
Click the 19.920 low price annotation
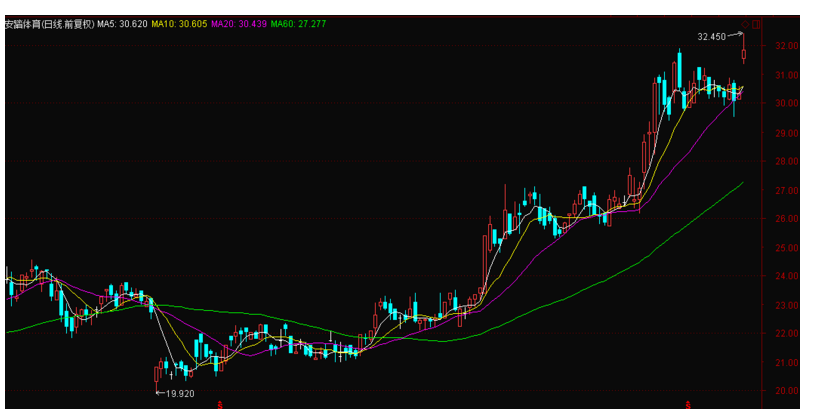(180, 394)
